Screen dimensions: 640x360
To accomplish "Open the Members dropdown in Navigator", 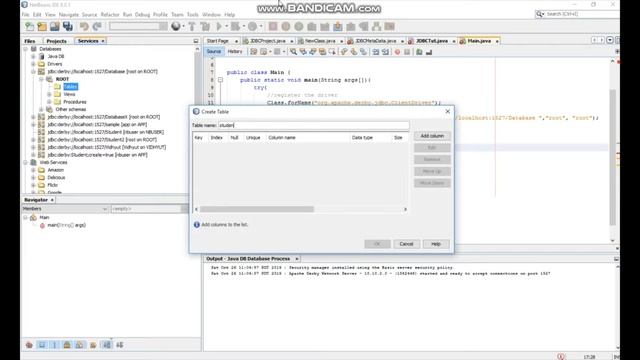I will point(105,209).
